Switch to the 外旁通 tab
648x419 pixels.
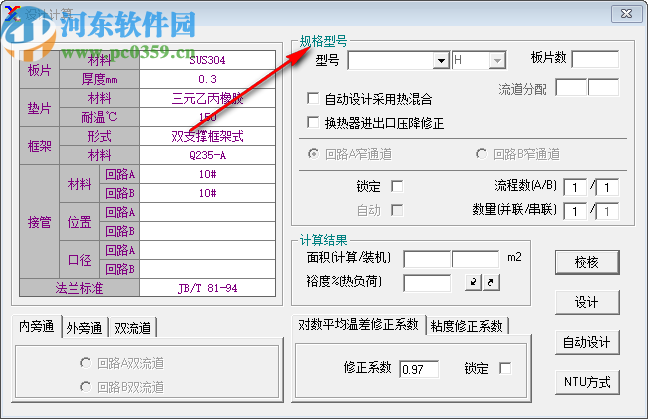click(x=84, y=328)
